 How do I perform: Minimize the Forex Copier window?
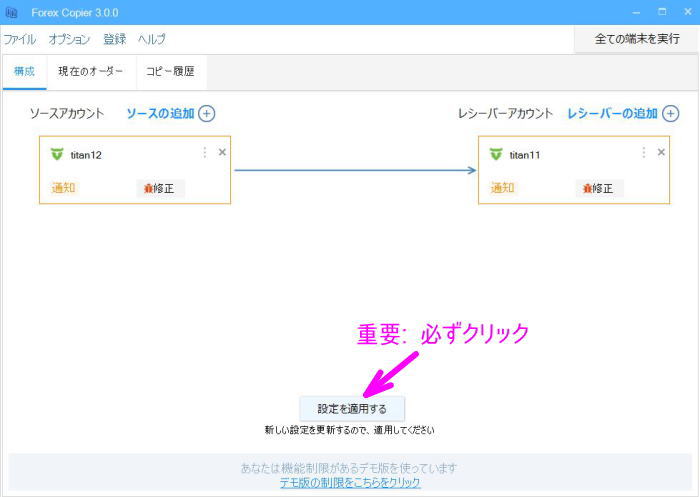pyautogui.click(x=636, y=13)
